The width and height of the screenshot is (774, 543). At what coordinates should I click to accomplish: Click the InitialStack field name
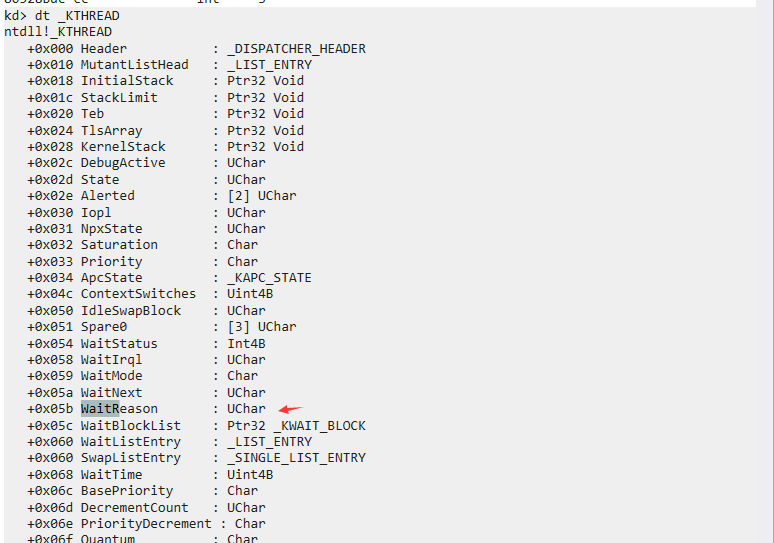point(127,81)
